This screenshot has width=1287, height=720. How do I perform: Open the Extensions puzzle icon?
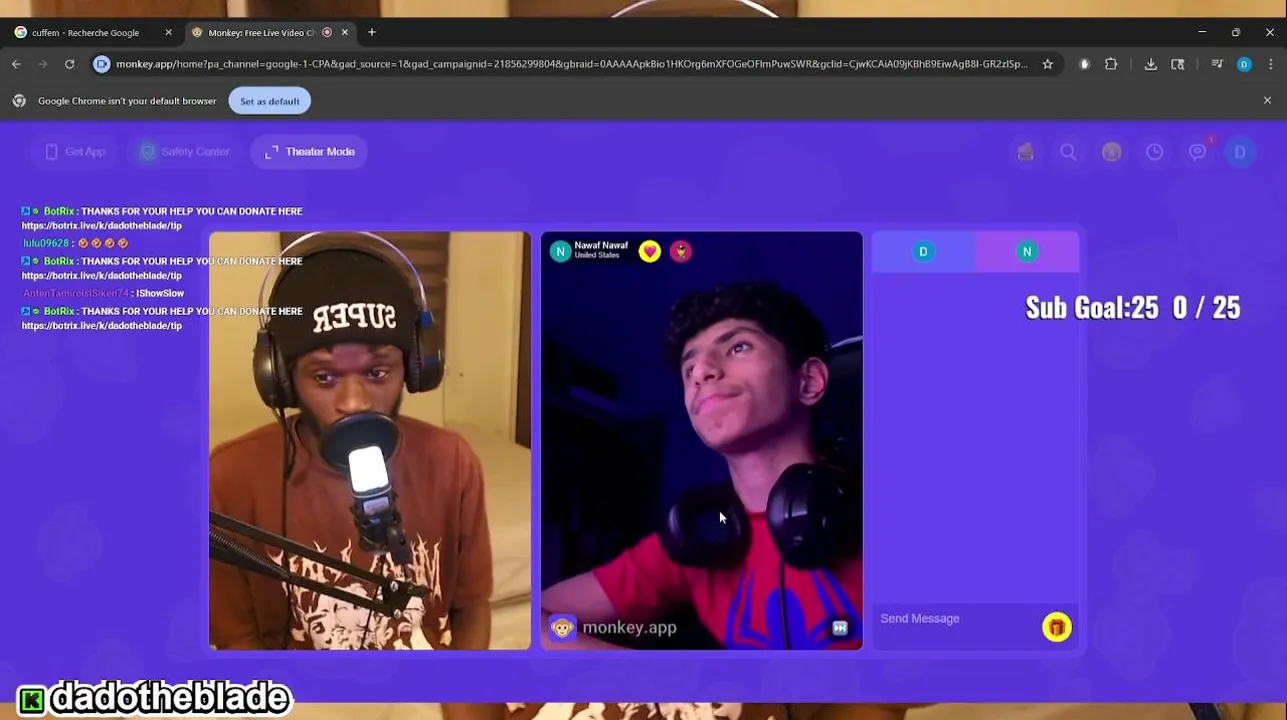coord(1111,64)
